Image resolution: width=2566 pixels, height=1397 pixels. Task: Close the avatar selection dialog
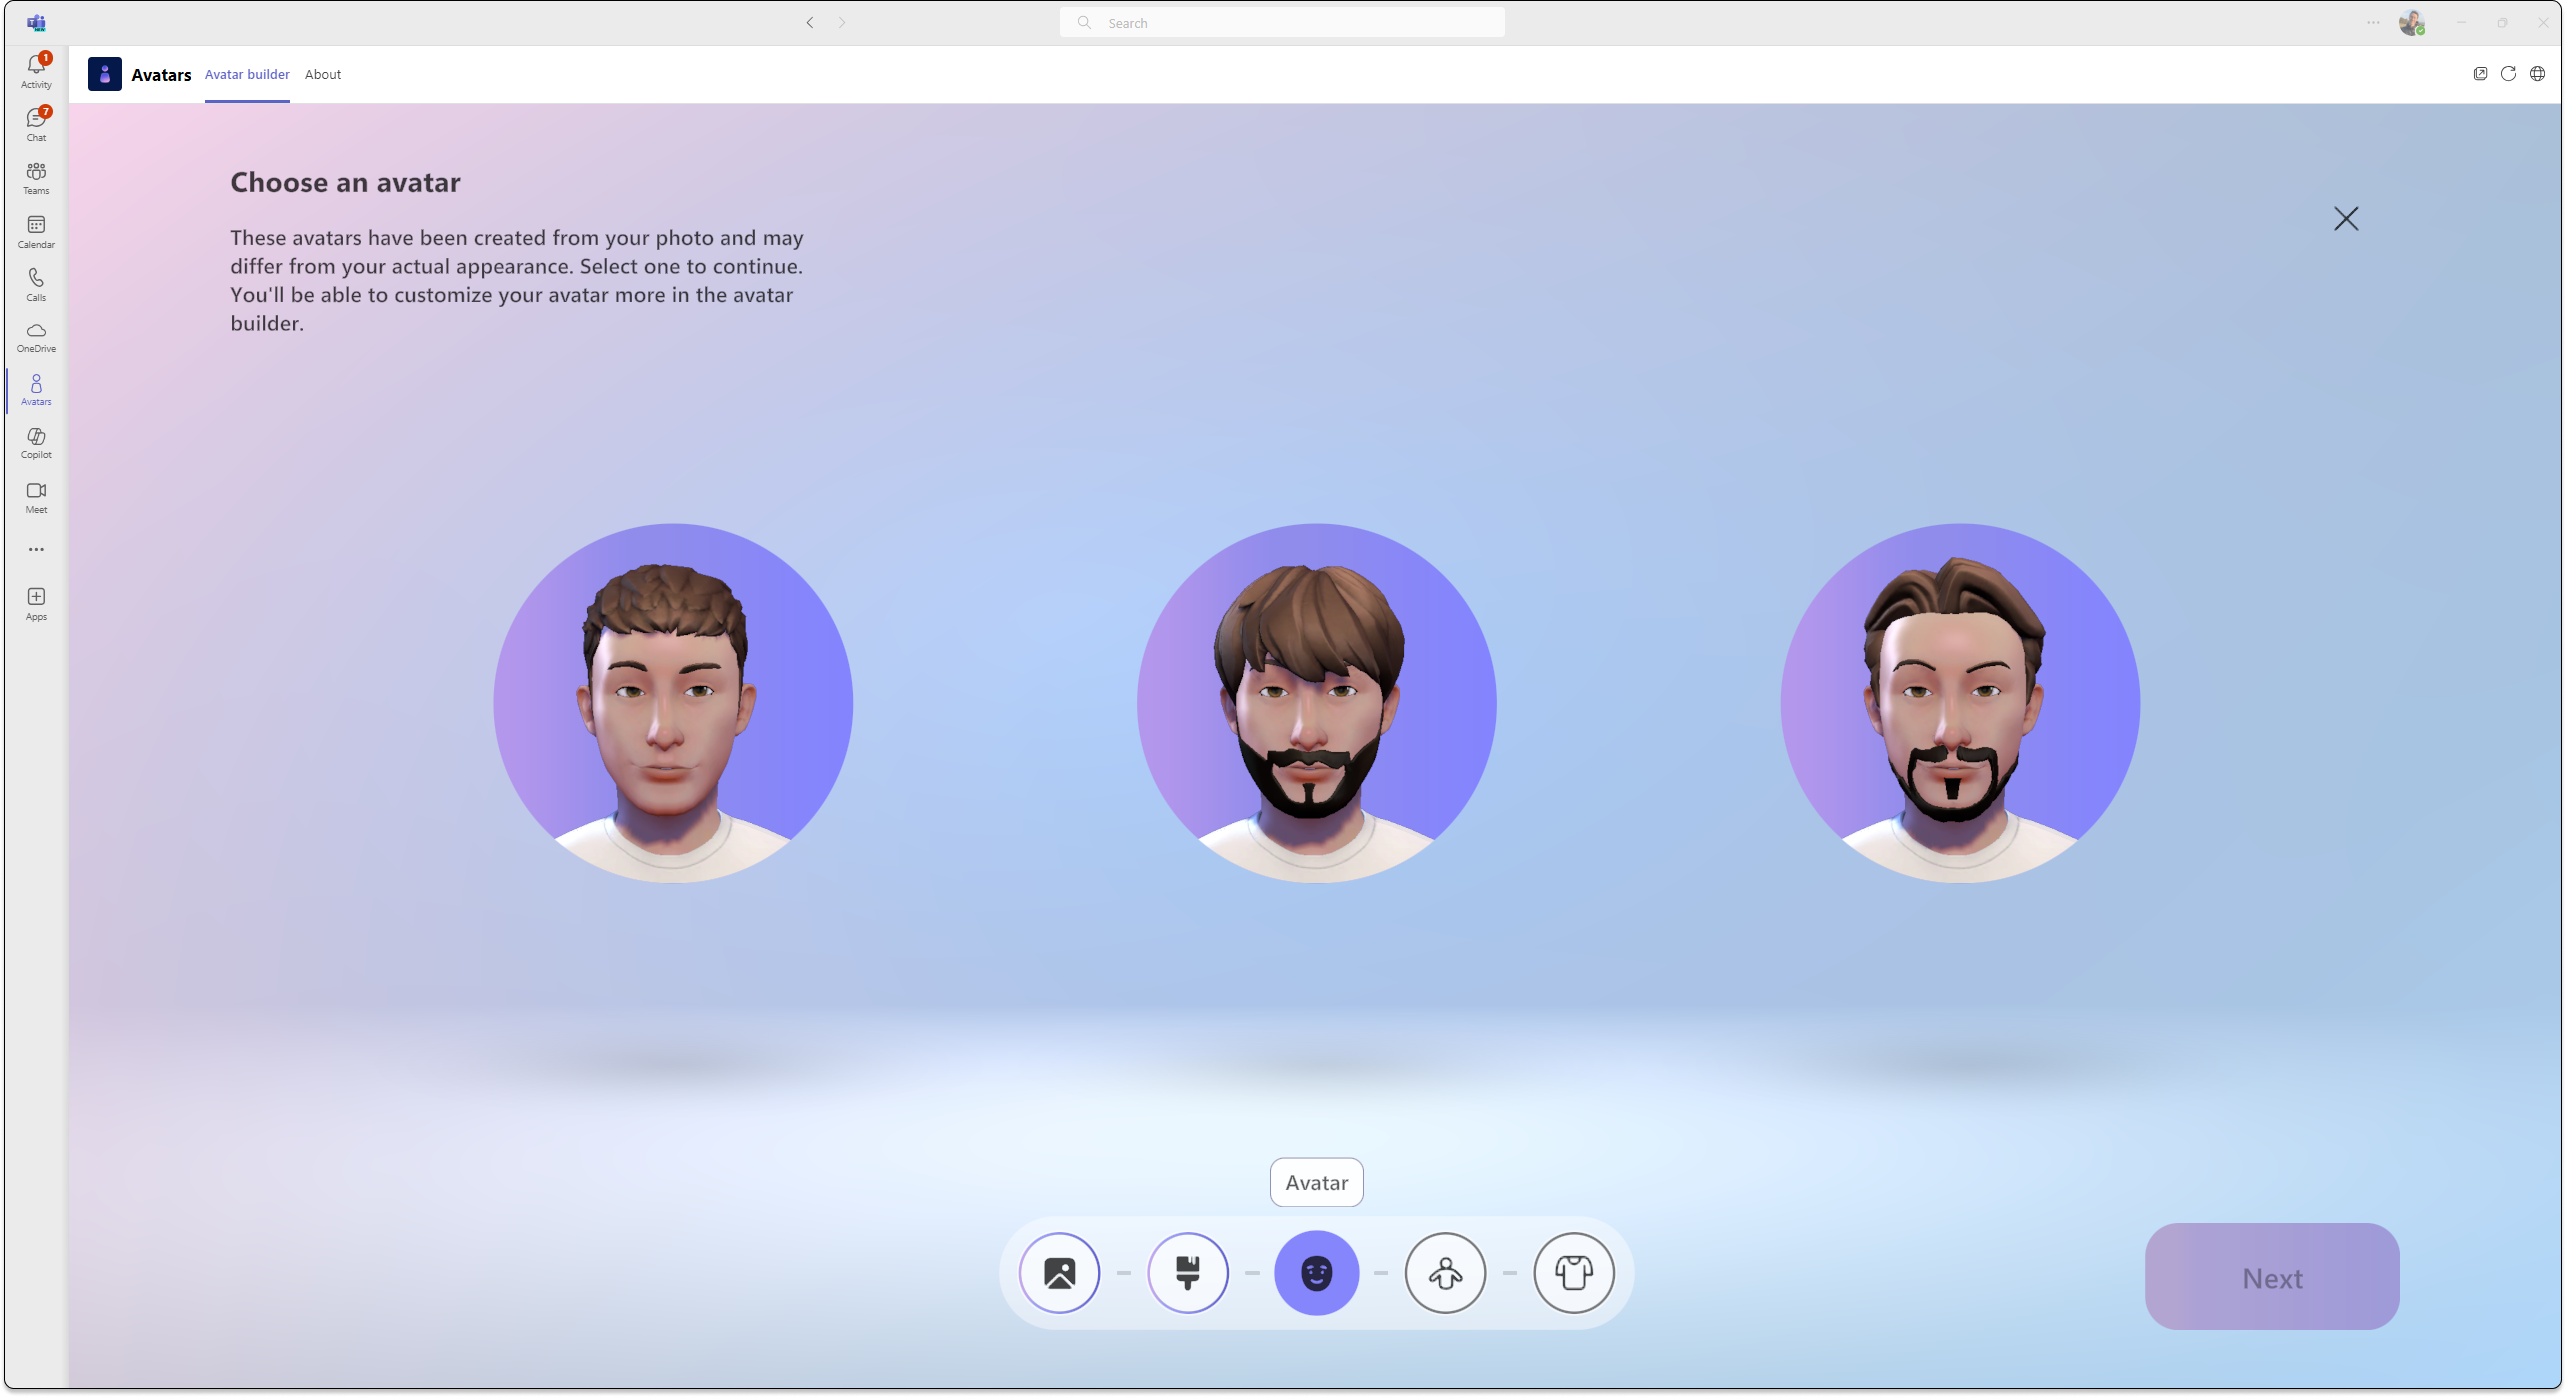(x=2346, y=217)
